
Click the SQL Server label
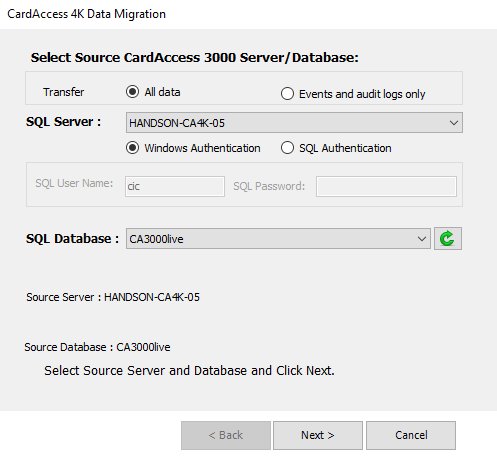click(63, 122)
